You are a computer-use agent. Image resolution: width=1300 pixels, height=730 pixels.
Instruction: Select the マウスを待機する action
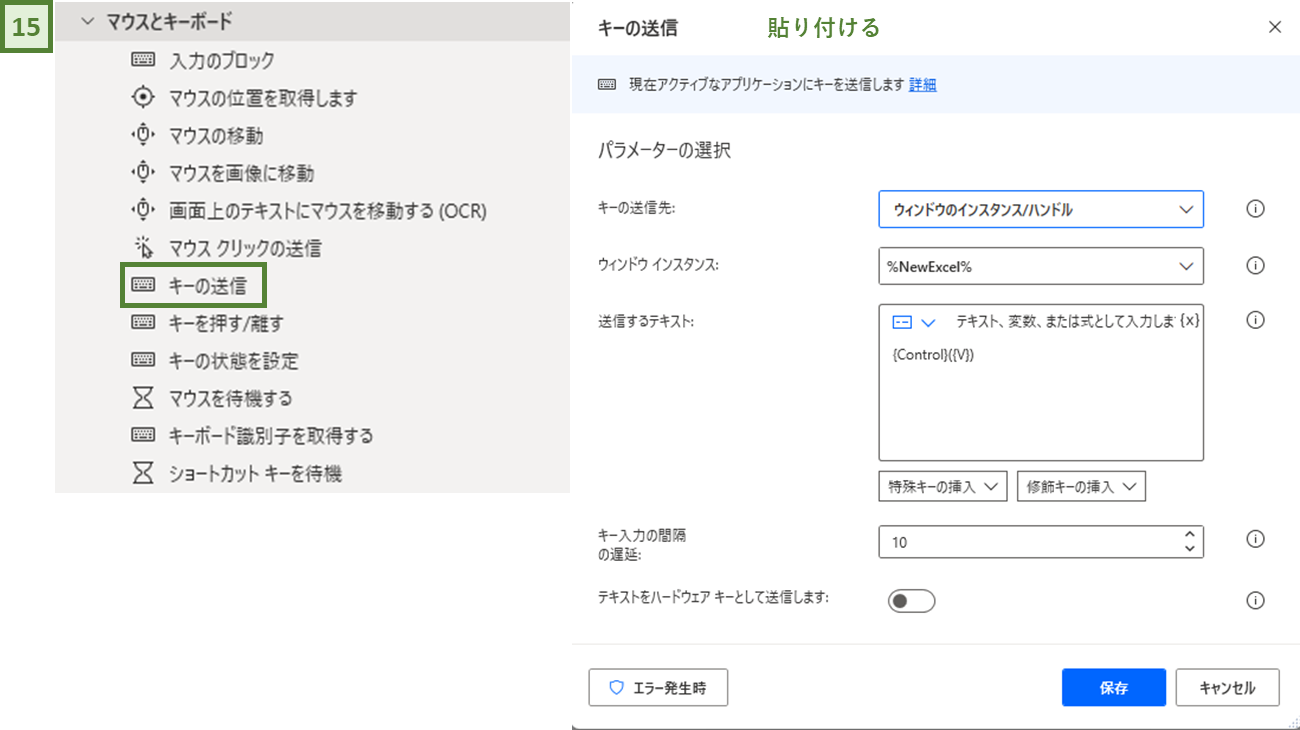231,398
